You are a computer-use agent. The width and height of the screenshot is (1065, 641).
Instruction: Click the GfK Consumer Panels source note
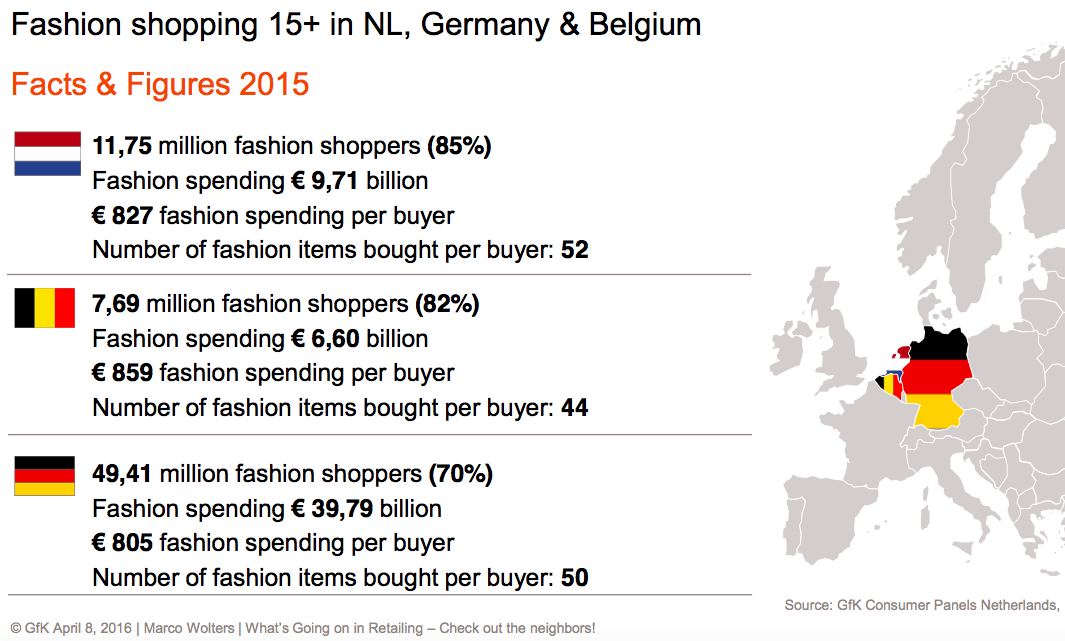(924, 605)
